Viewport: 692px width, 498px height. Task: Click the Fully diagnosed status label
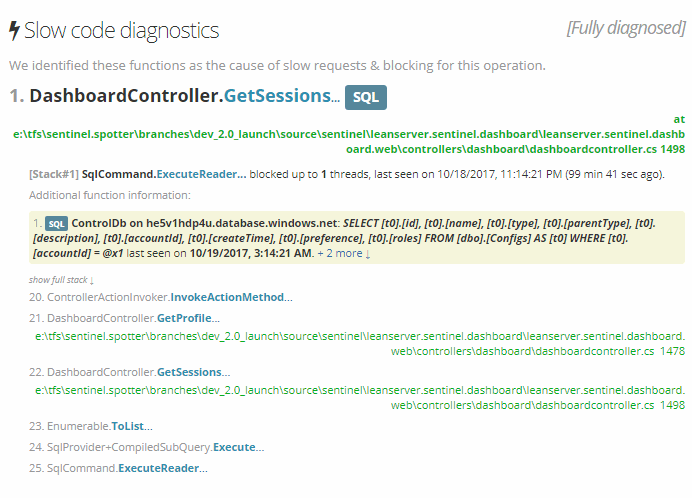pos(626,28)
